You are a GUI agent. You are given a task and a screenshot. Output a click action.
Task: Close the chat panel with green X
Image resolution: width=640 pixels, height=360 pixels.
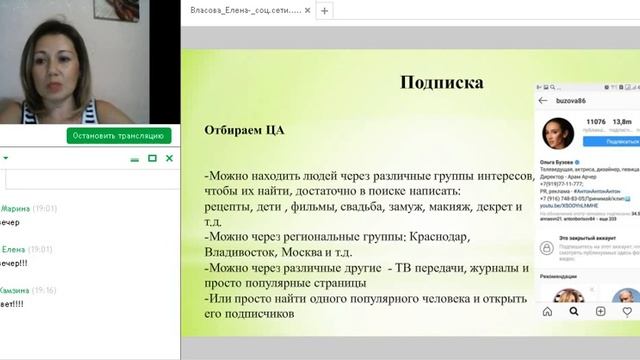click(x=169, y=158)
